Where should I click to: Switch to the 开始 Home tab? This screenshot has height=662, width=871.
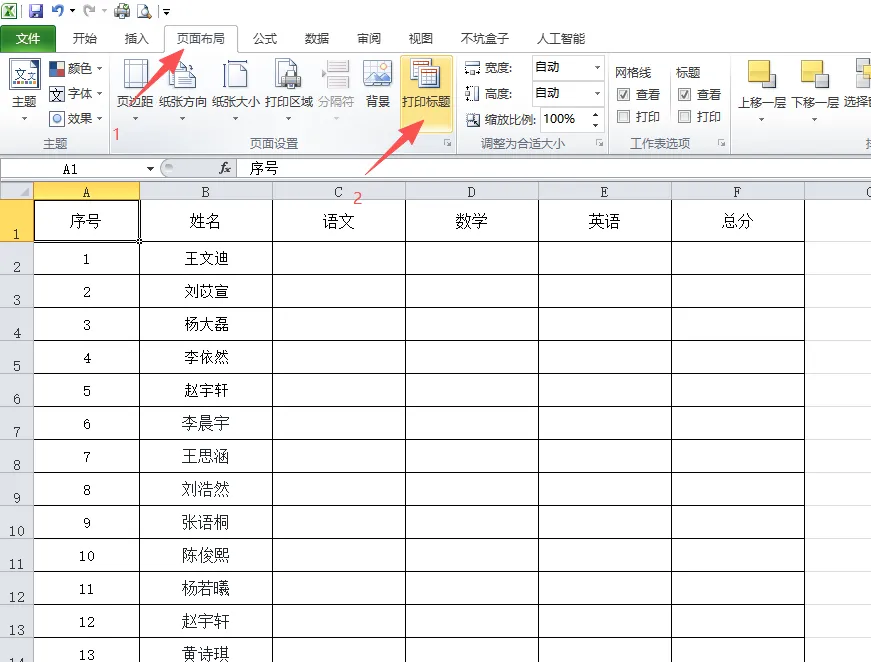coord(85,38)
